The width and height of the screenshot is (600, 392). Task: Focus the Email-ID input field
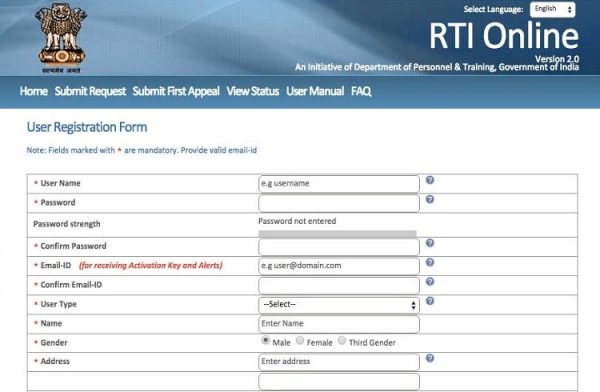(x=339, y=266)
